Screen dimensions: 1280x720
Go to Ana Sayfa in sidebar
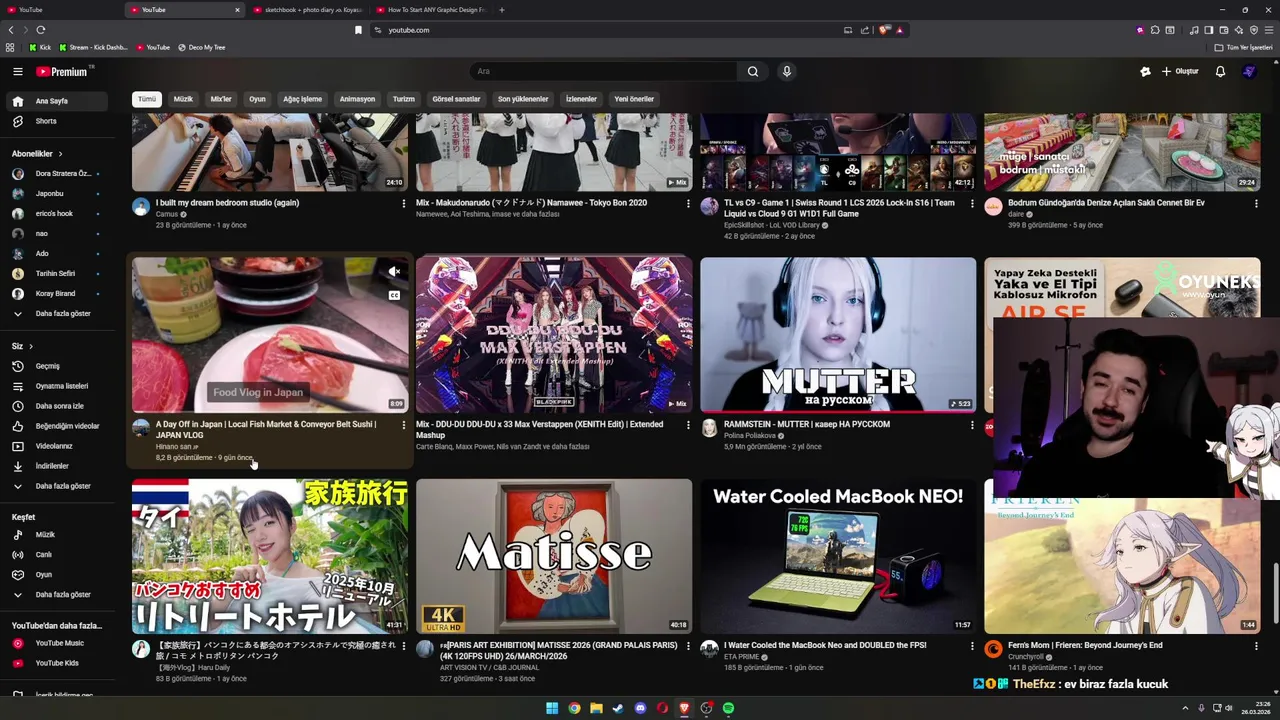[58, 101]
